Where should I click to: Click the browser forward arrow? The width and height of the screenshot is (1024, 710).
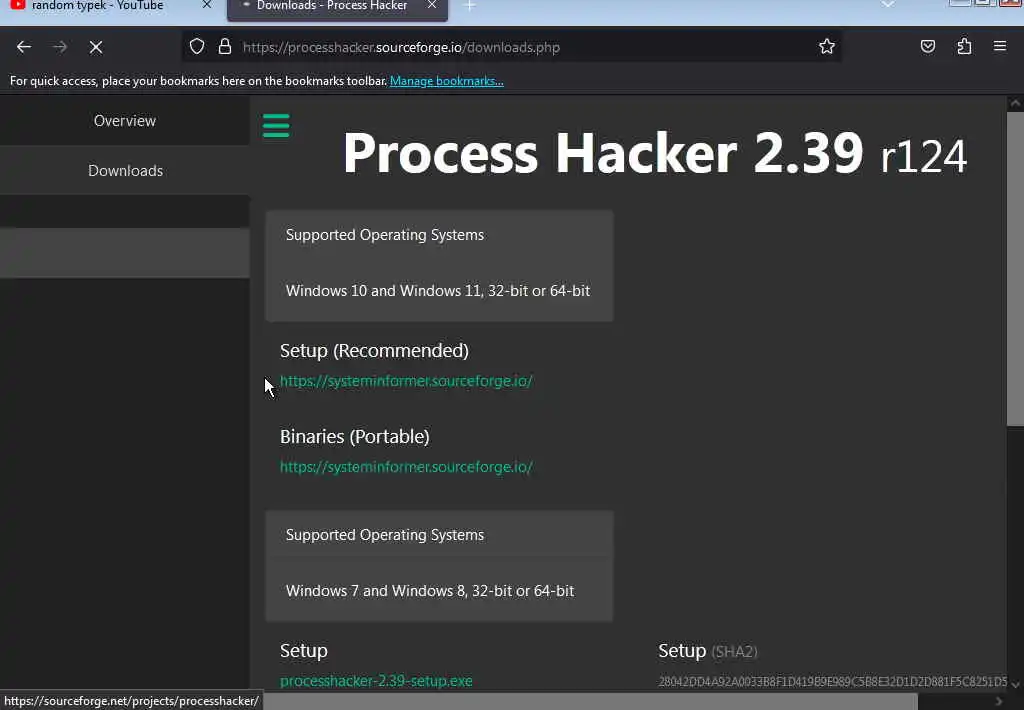click(x=60, y=47)
